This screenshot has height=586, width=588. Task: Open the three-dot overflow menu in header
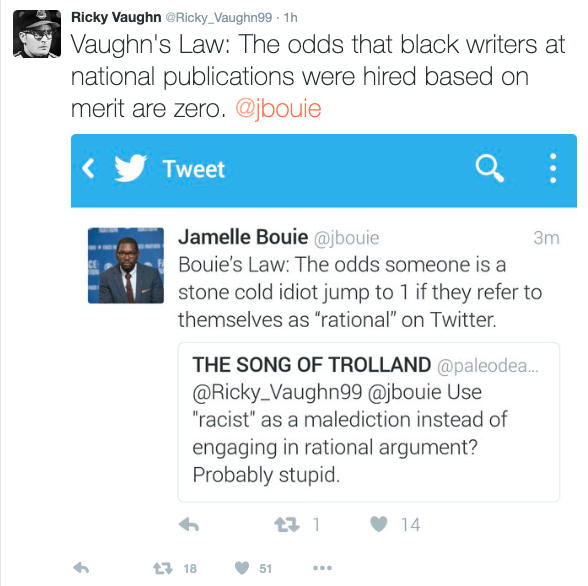552,168
